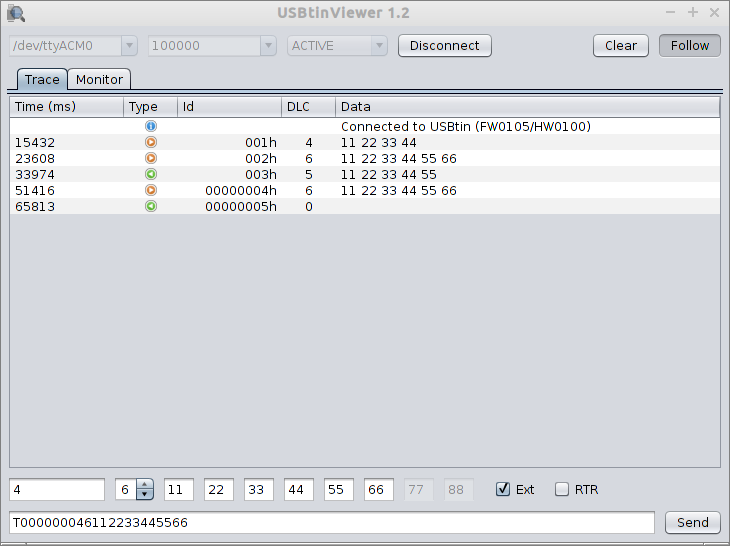The image size is (730, 546).
Task: Click the blue info icon in first row
Action: tap(151, 126)
